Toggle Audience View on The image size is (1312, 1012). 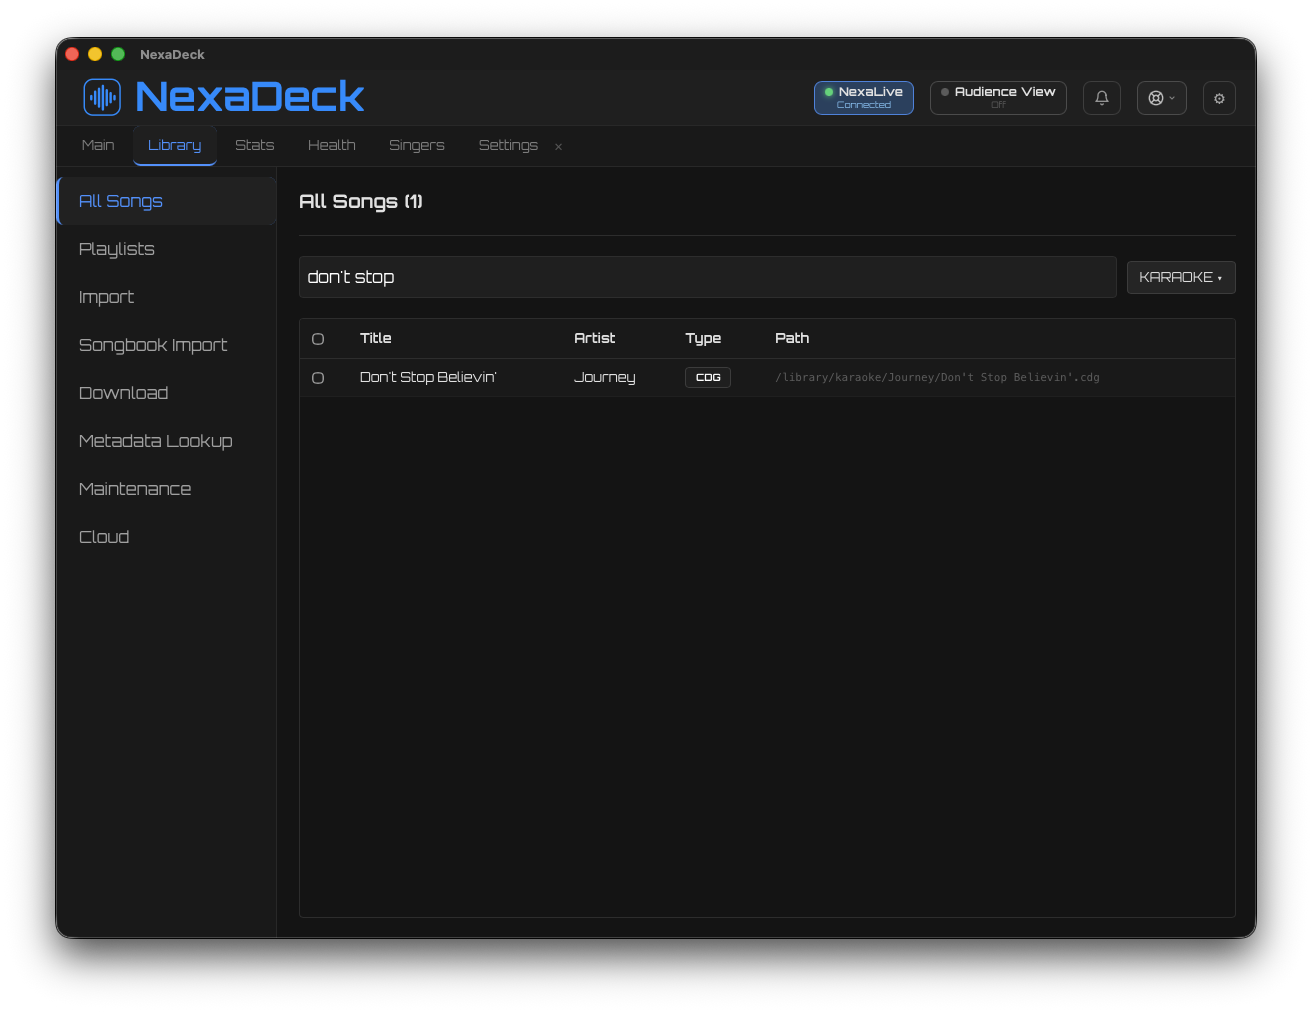click(x=997, y=98)
